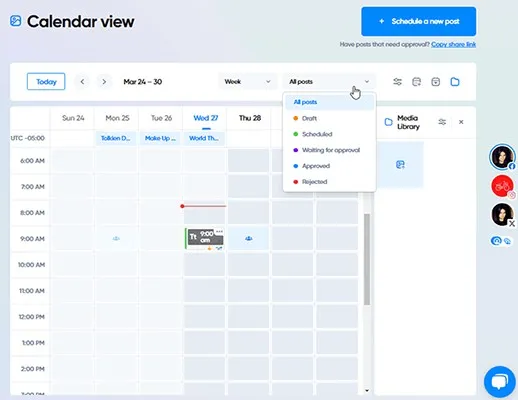Go to the next week arrow
The width and height of the screenshot is (518, 400).
click(104, 82)
